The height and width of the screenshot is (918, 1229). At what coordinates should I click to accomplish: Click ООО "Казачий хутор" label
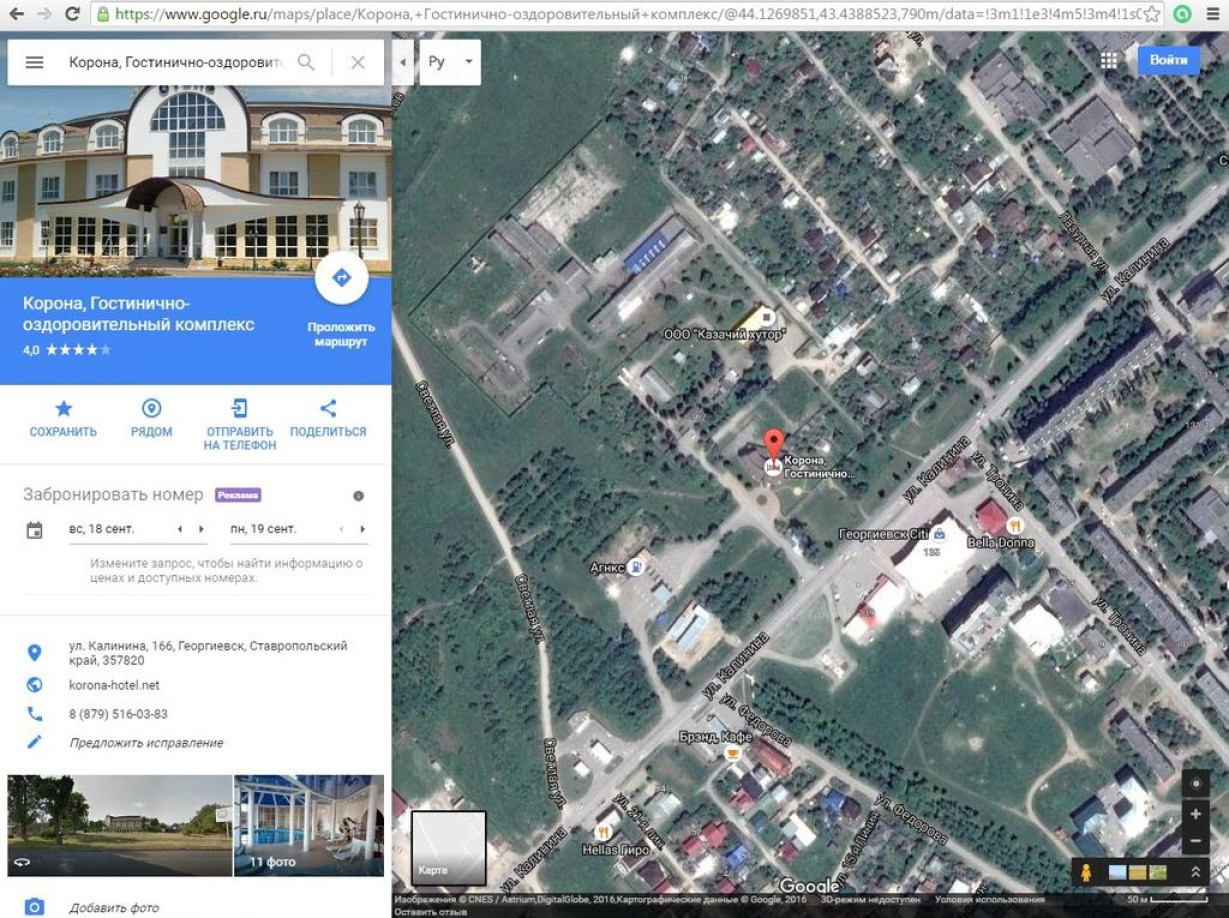pos(725,334)
